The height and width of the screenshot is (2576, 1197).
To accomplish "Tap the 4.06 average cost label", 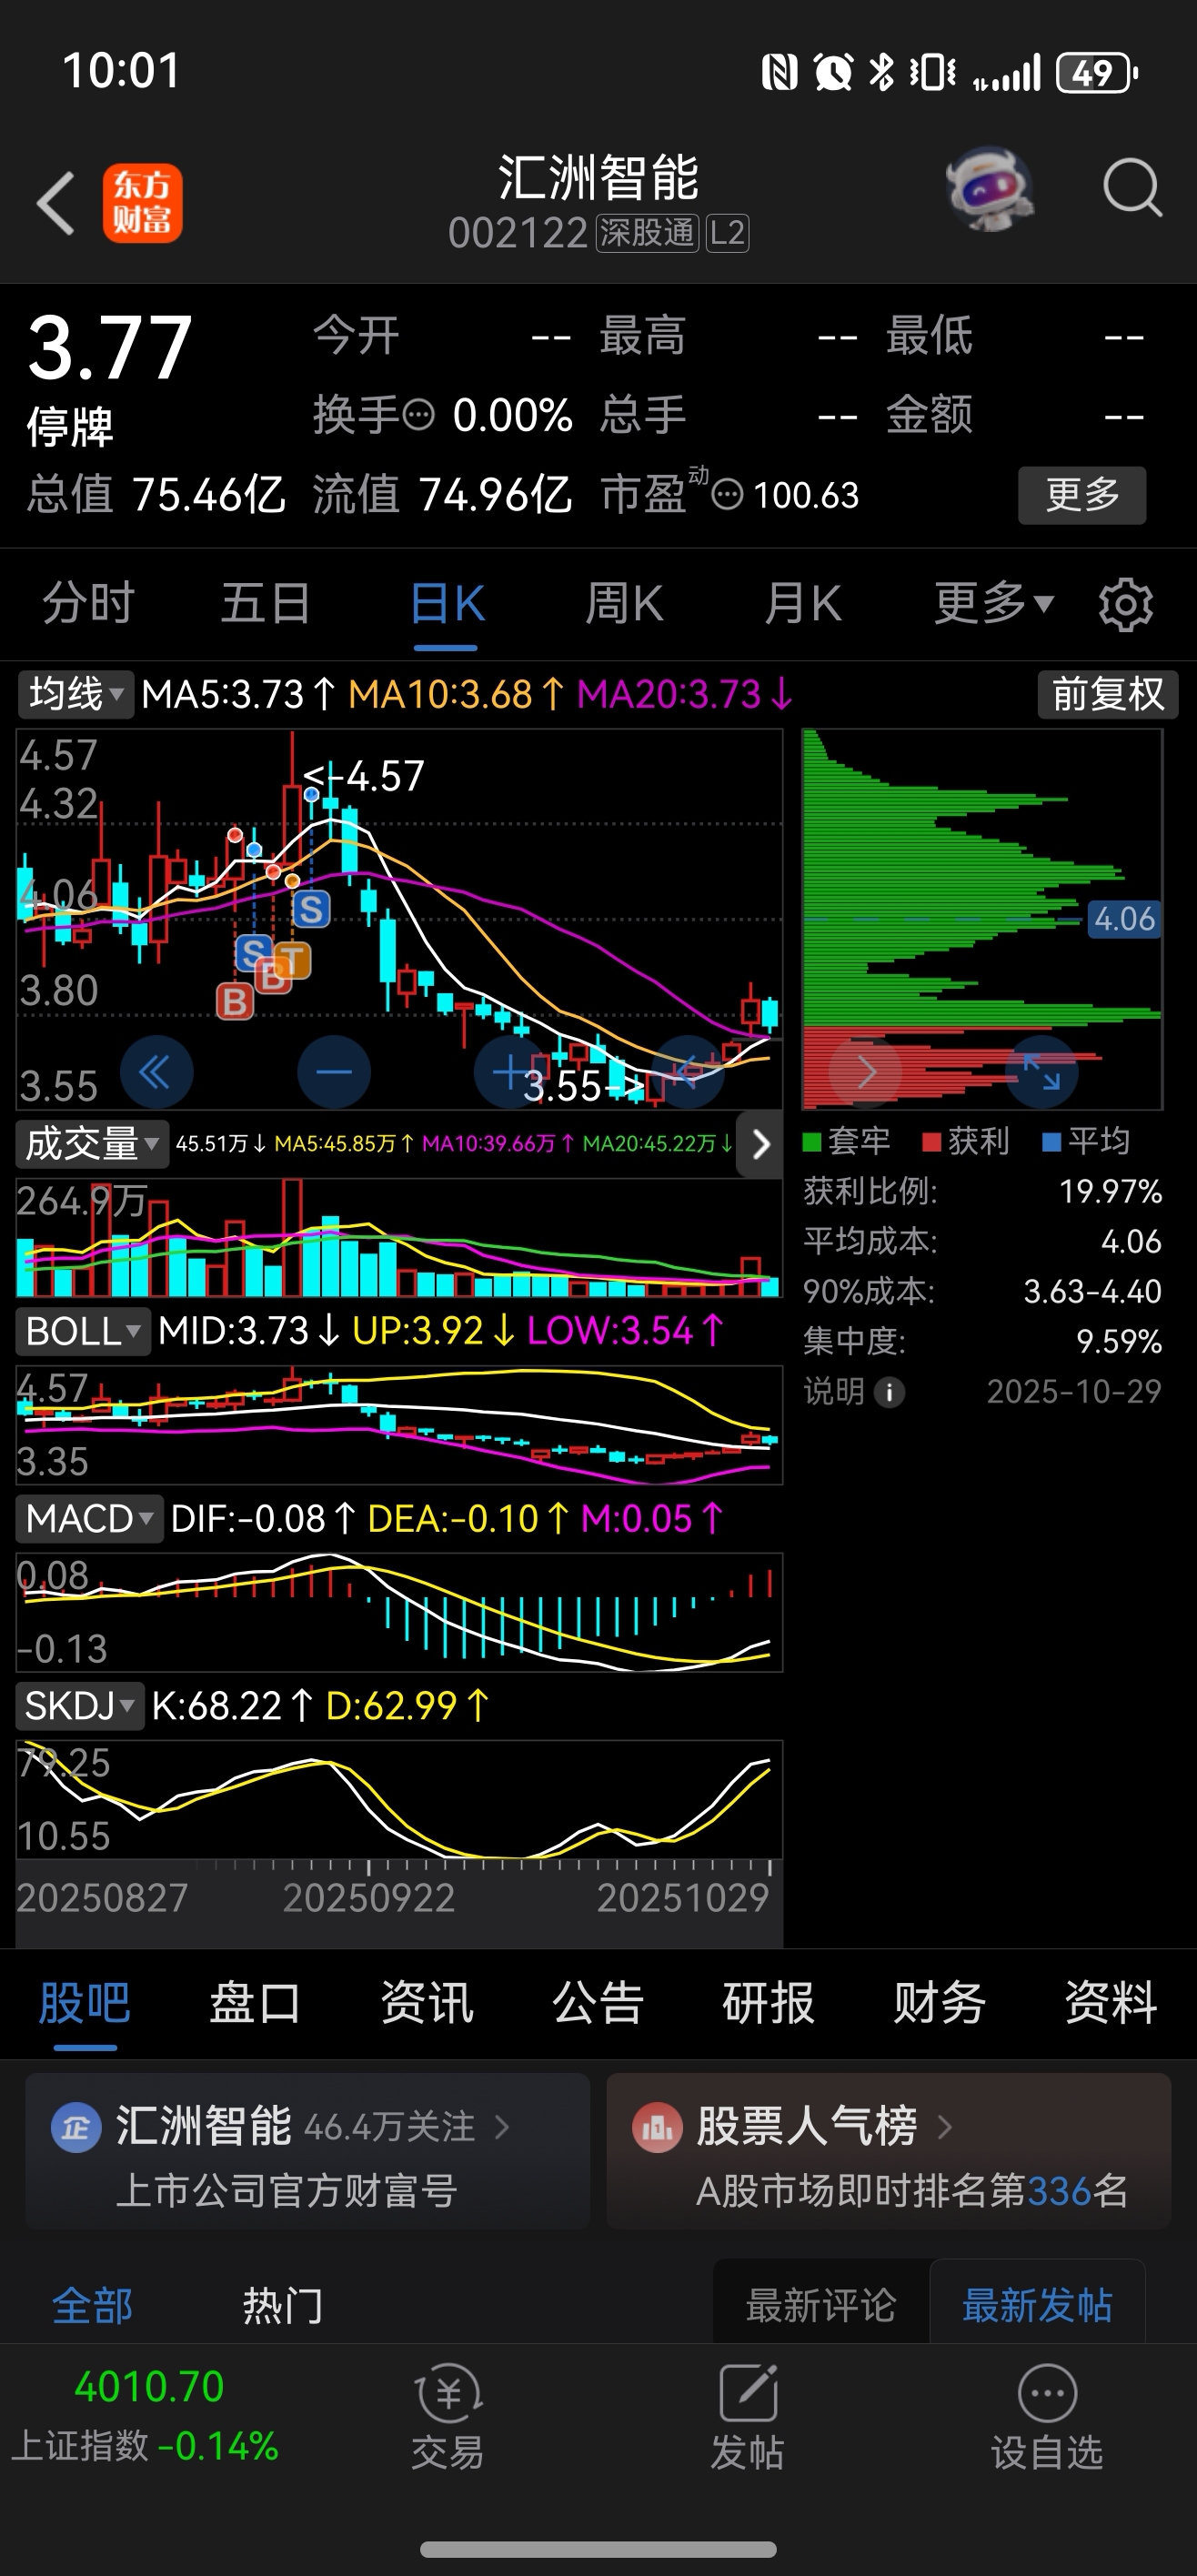I will (1124, 919).
